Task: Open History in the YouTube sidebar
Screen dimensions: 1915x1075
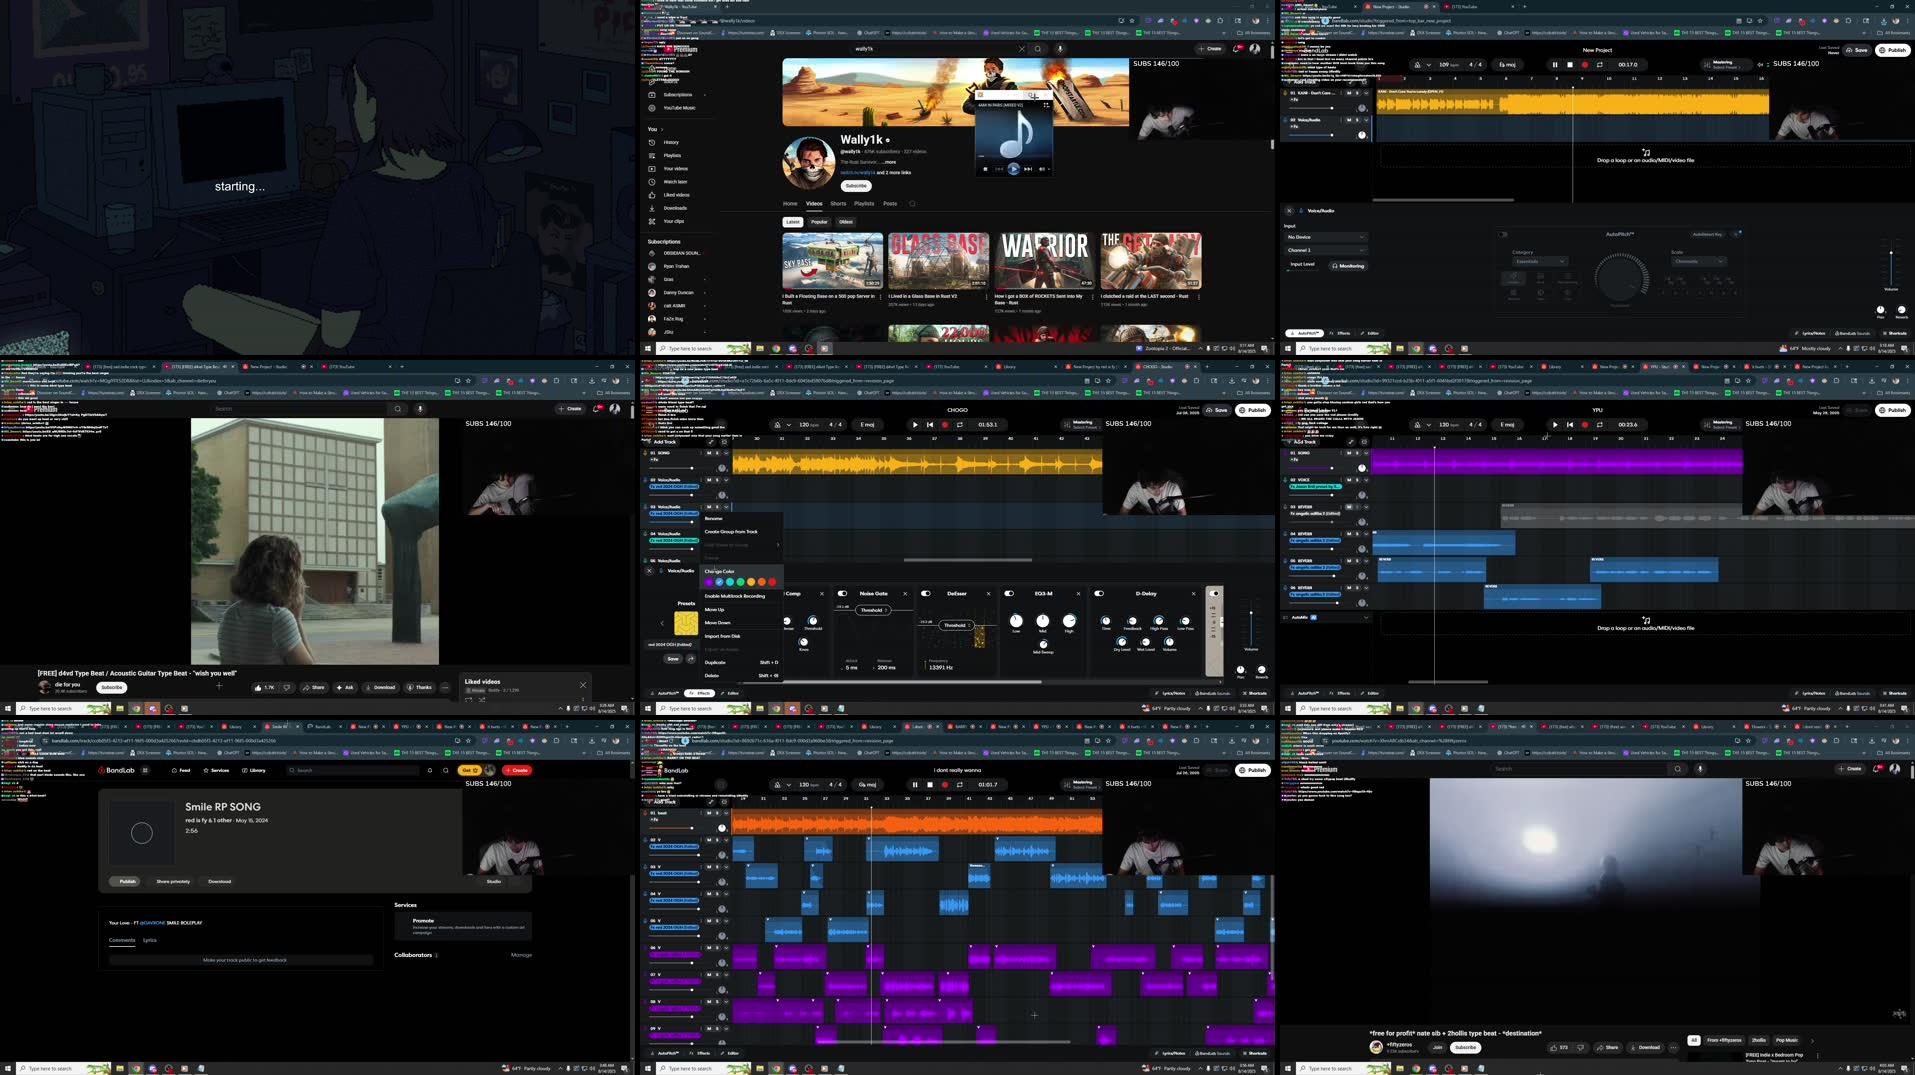Action: coord(671,142)
